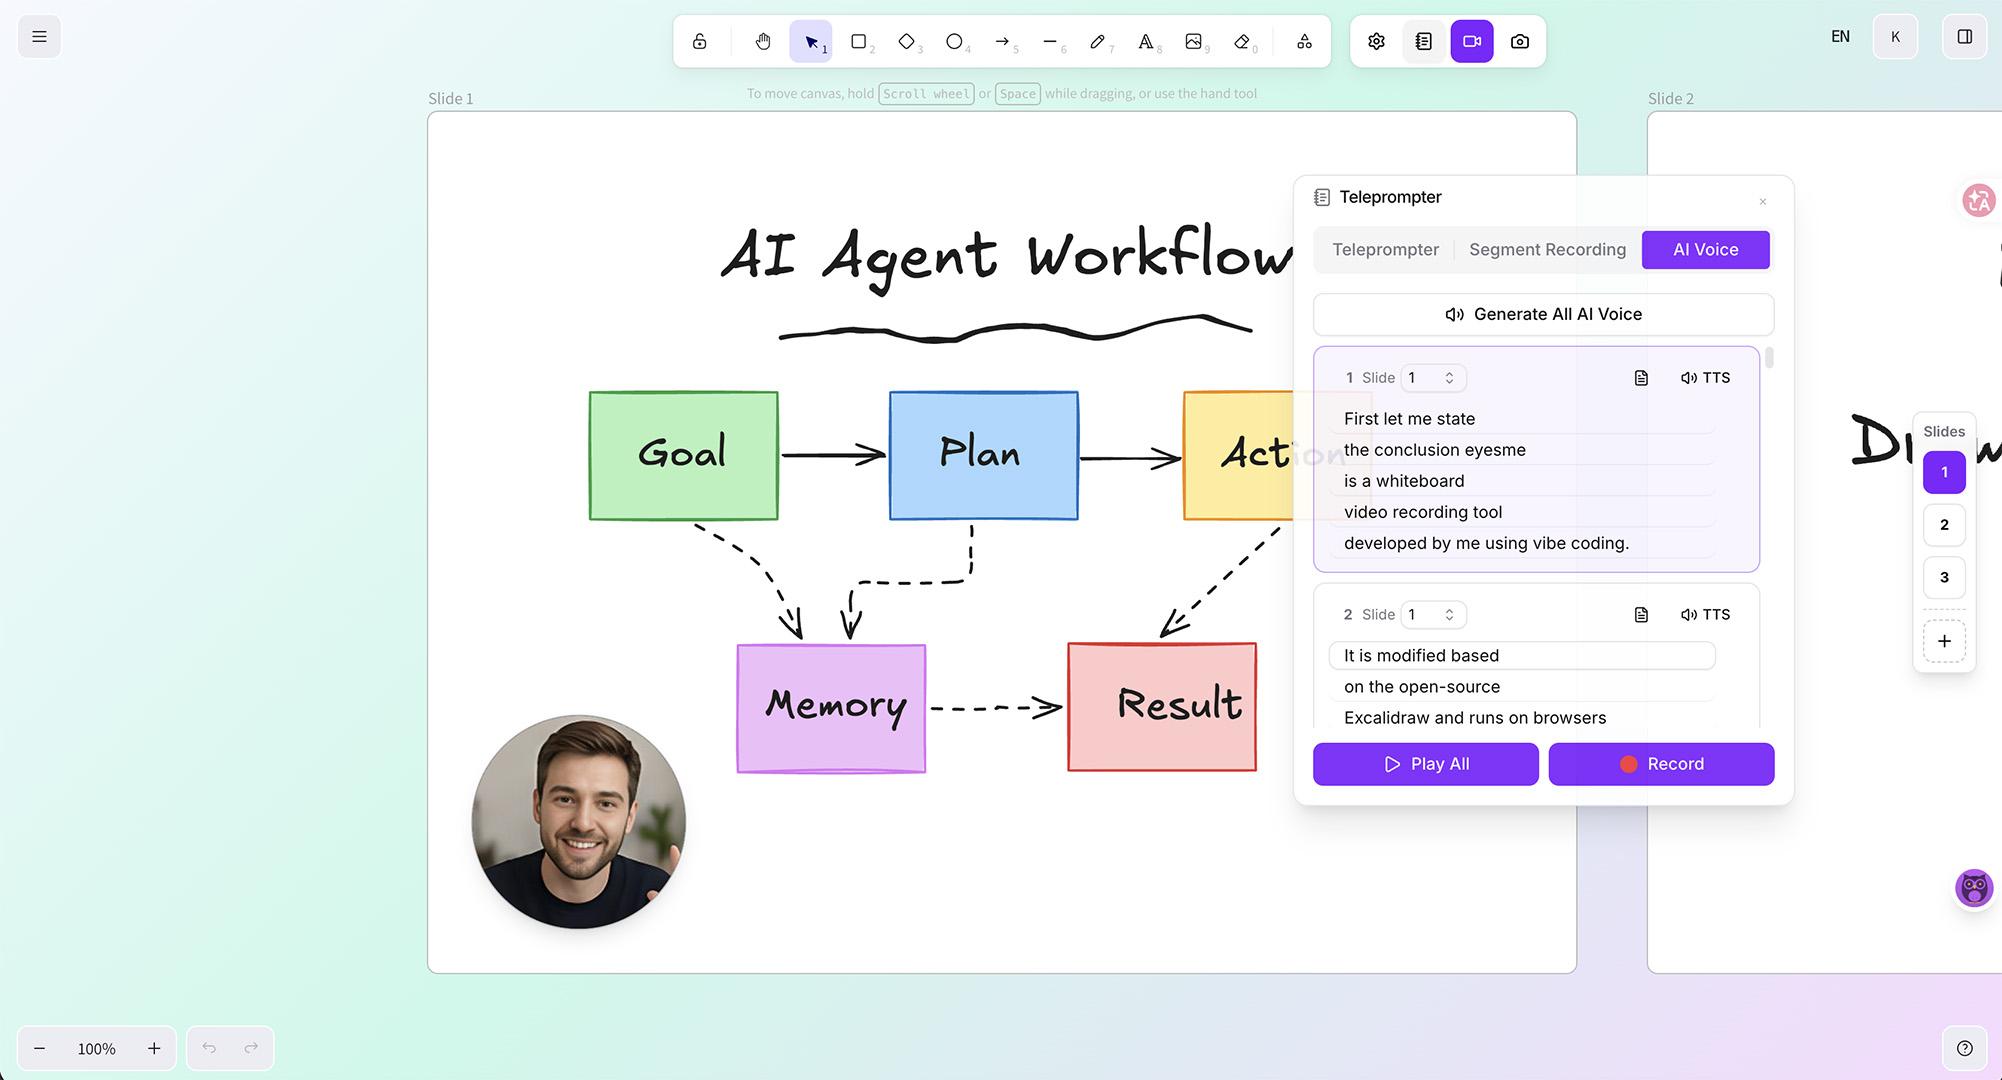
Task: Toggle the right sidebar panel icon
Action: click(1965, 37)
